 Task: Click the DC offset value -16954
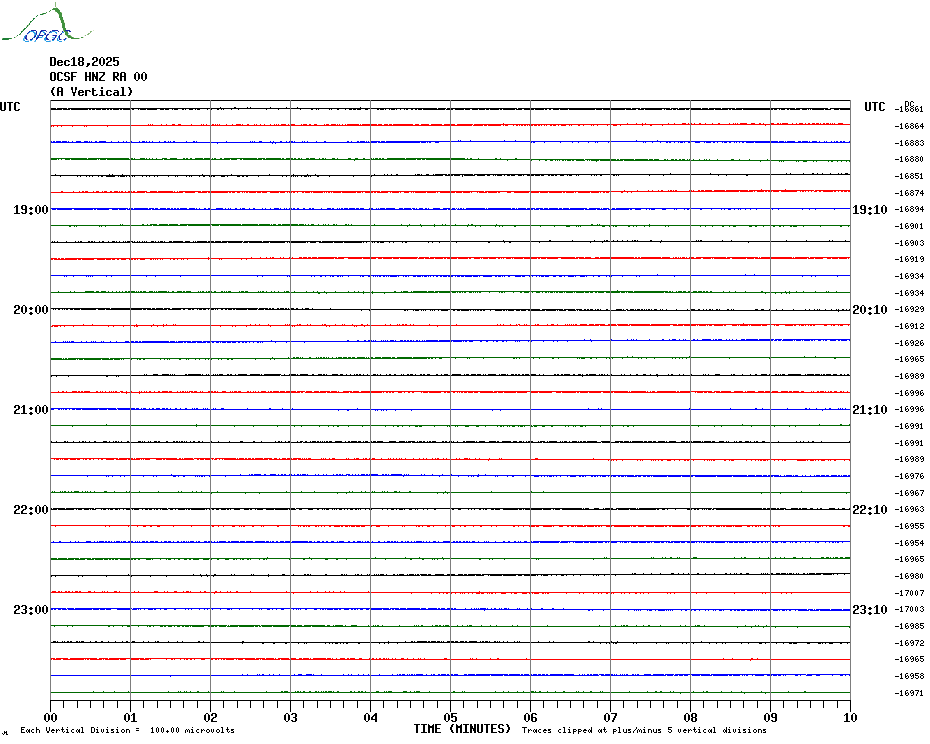909,543
